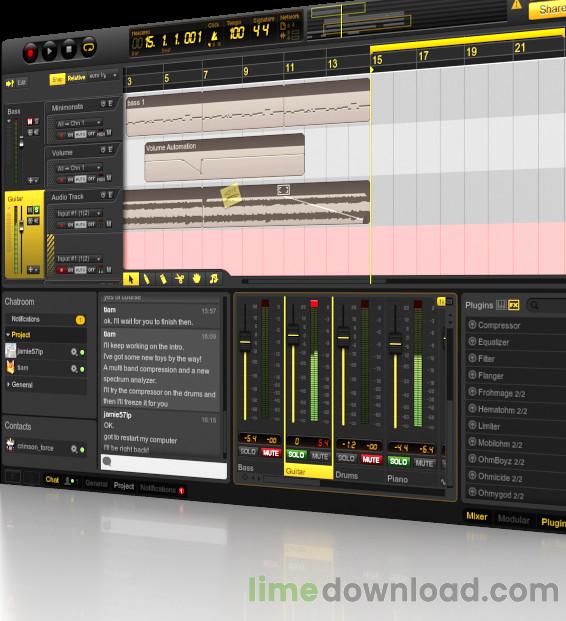Click the jamie57lp avatar thumbnail
This screenshot has width=566, height=621.
point(10,351)
